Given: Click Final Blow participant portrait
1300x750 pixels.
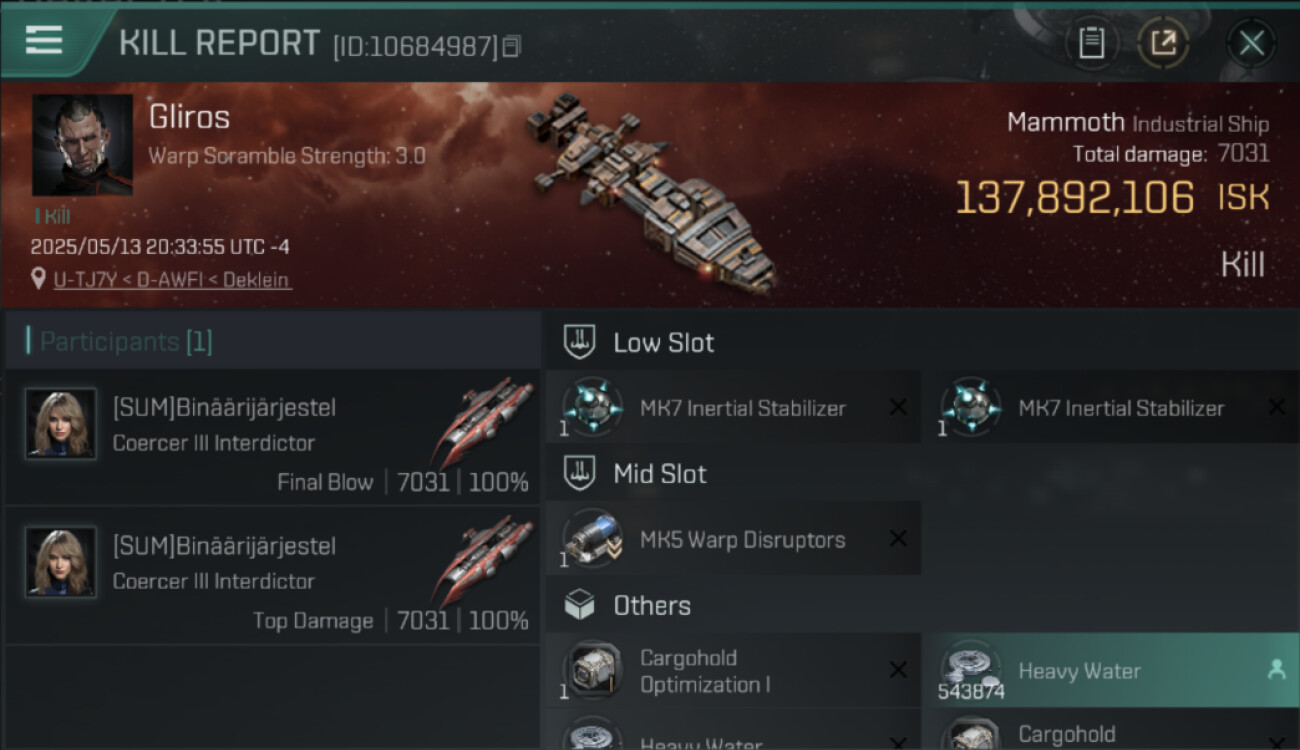Looking at the screenshot, I should tap(61, 424).
